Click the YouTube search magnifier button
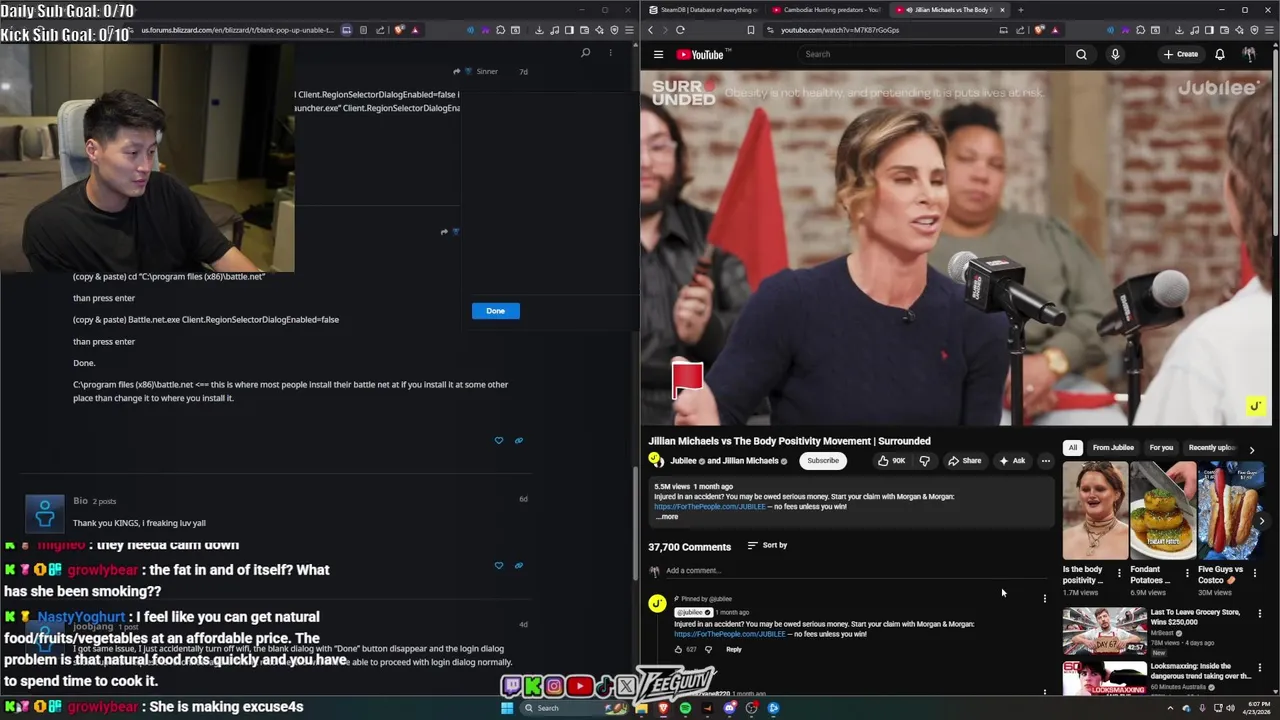 pyautogui.click(x=1081, y=54)
